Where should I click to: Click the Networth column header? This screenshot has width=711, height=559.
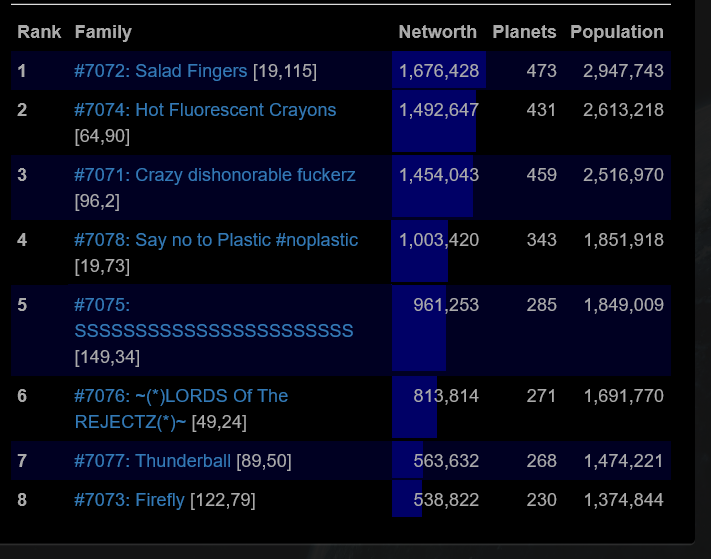pos(437,32)
